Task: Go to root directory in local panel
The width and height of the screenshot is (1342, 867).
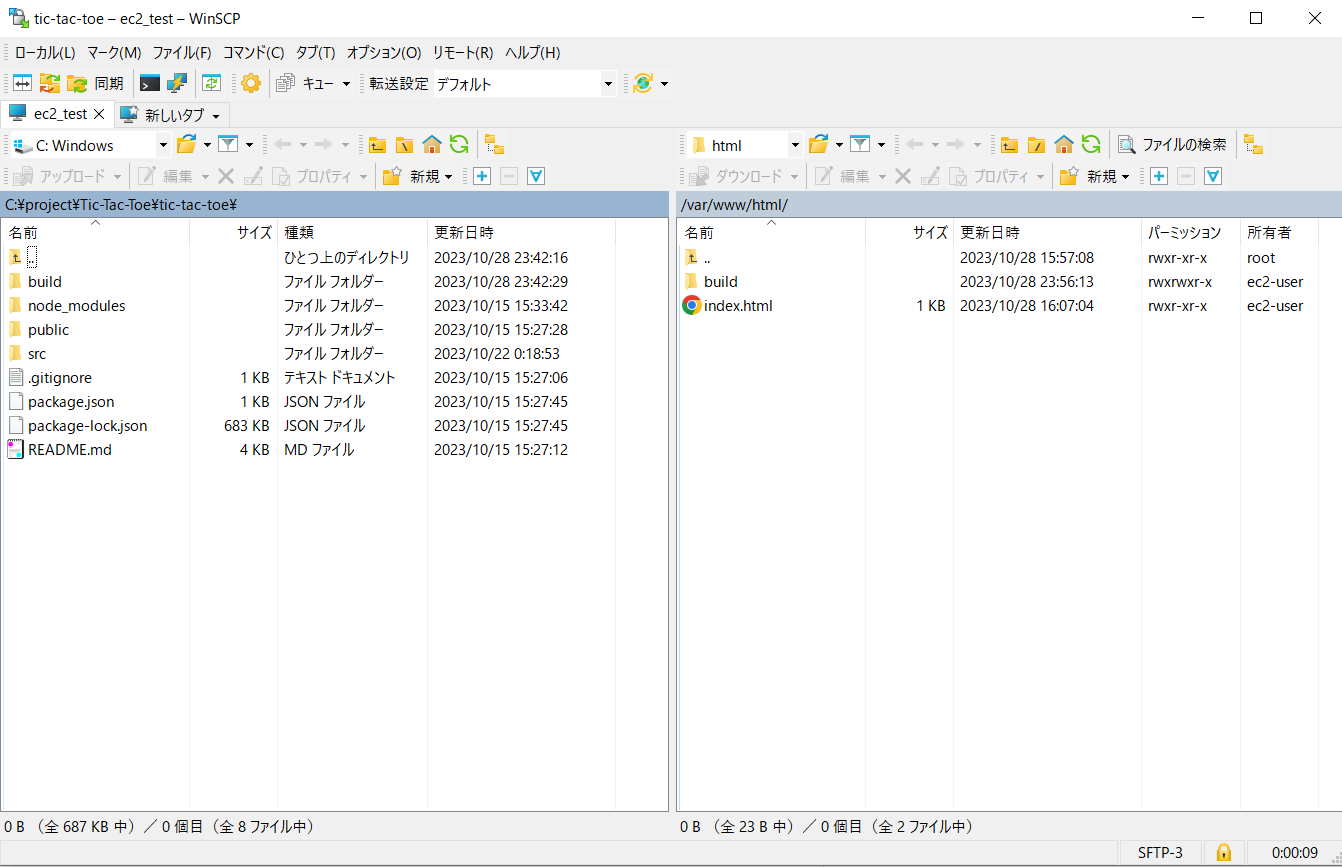Action: (x=404, y=145)
